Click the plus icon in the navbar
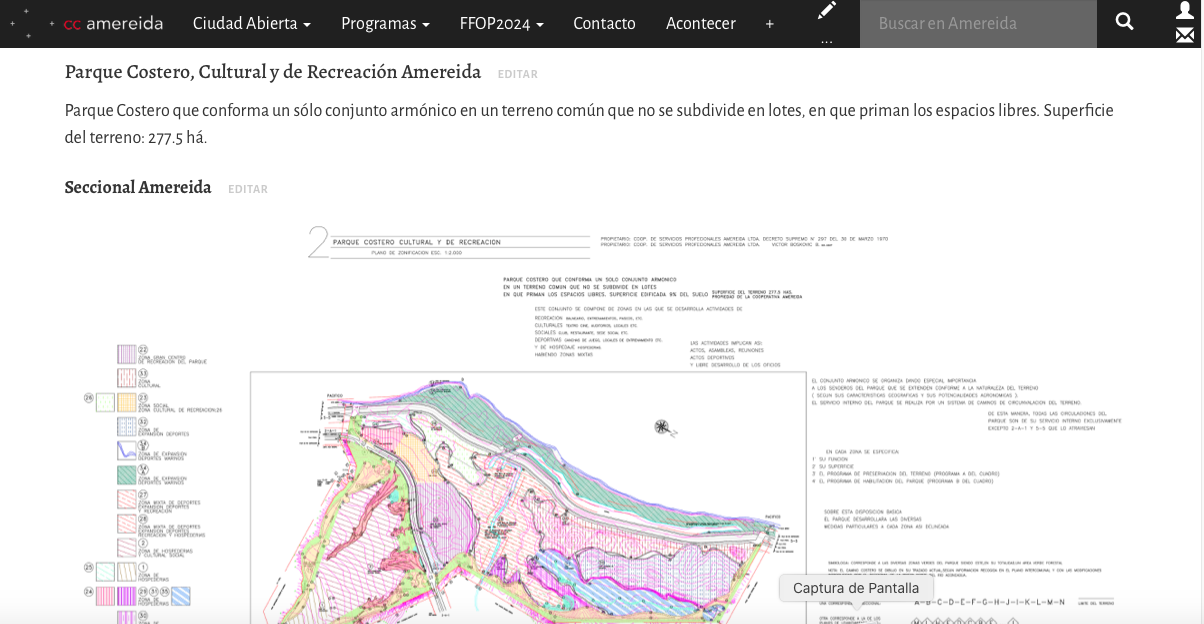Viewport: 1204px width, 624px height. [x=769, y=24]
